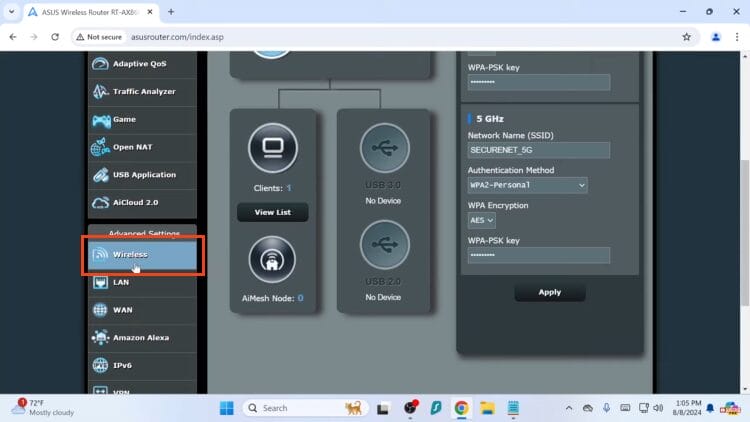Click the Clients computer icon
The height and width of the screenshot is (422, 750).
tap(273, 148)
